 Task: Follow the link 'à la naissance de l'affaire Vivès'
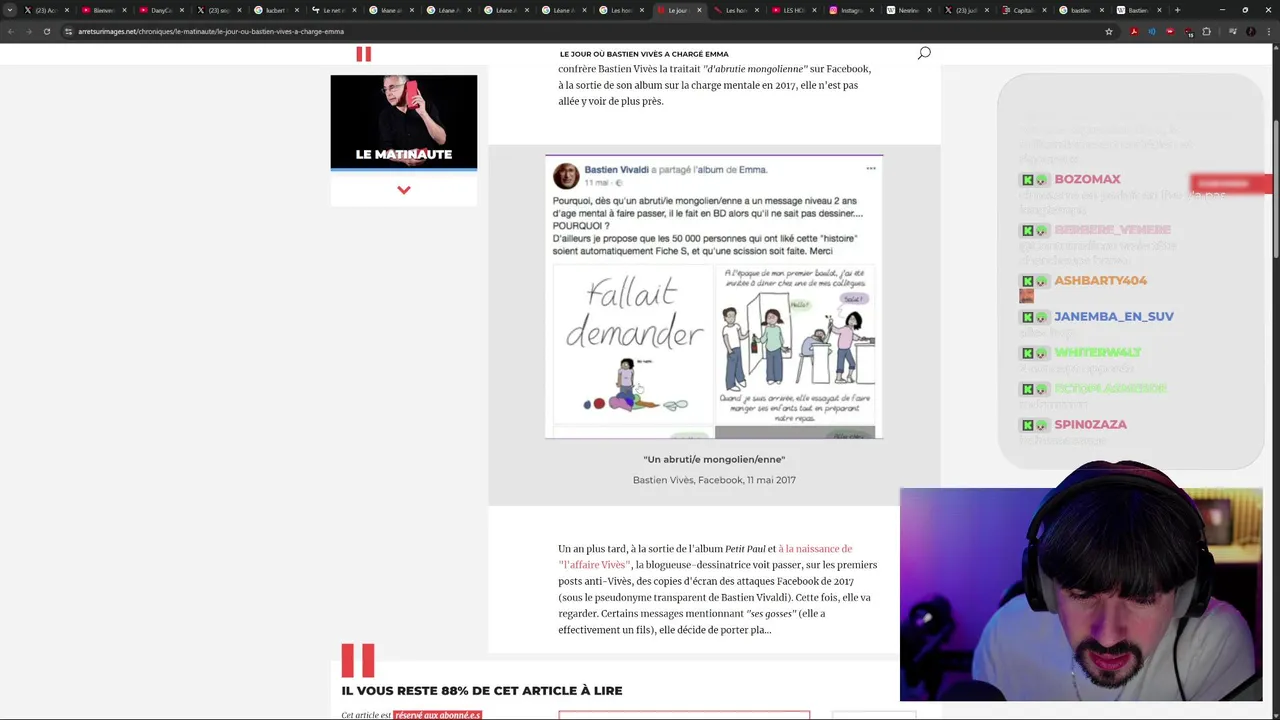tap(705, 557)
